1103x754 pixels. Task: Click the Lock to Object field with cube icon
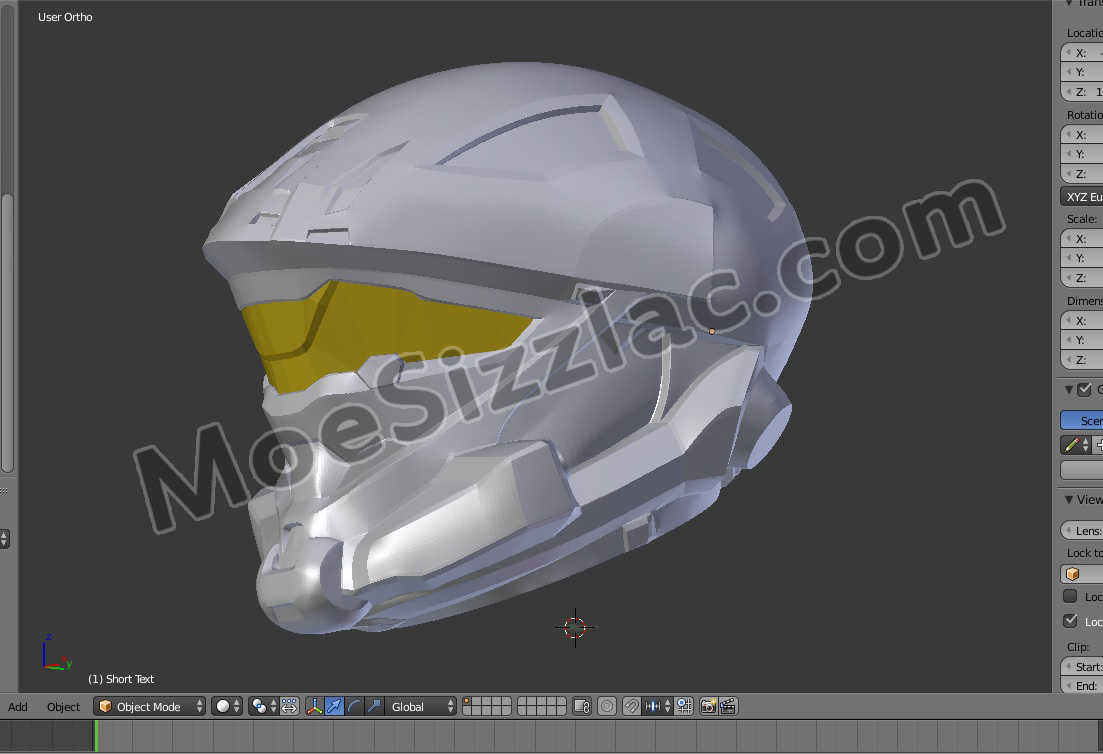click(x=1082, y=574)
